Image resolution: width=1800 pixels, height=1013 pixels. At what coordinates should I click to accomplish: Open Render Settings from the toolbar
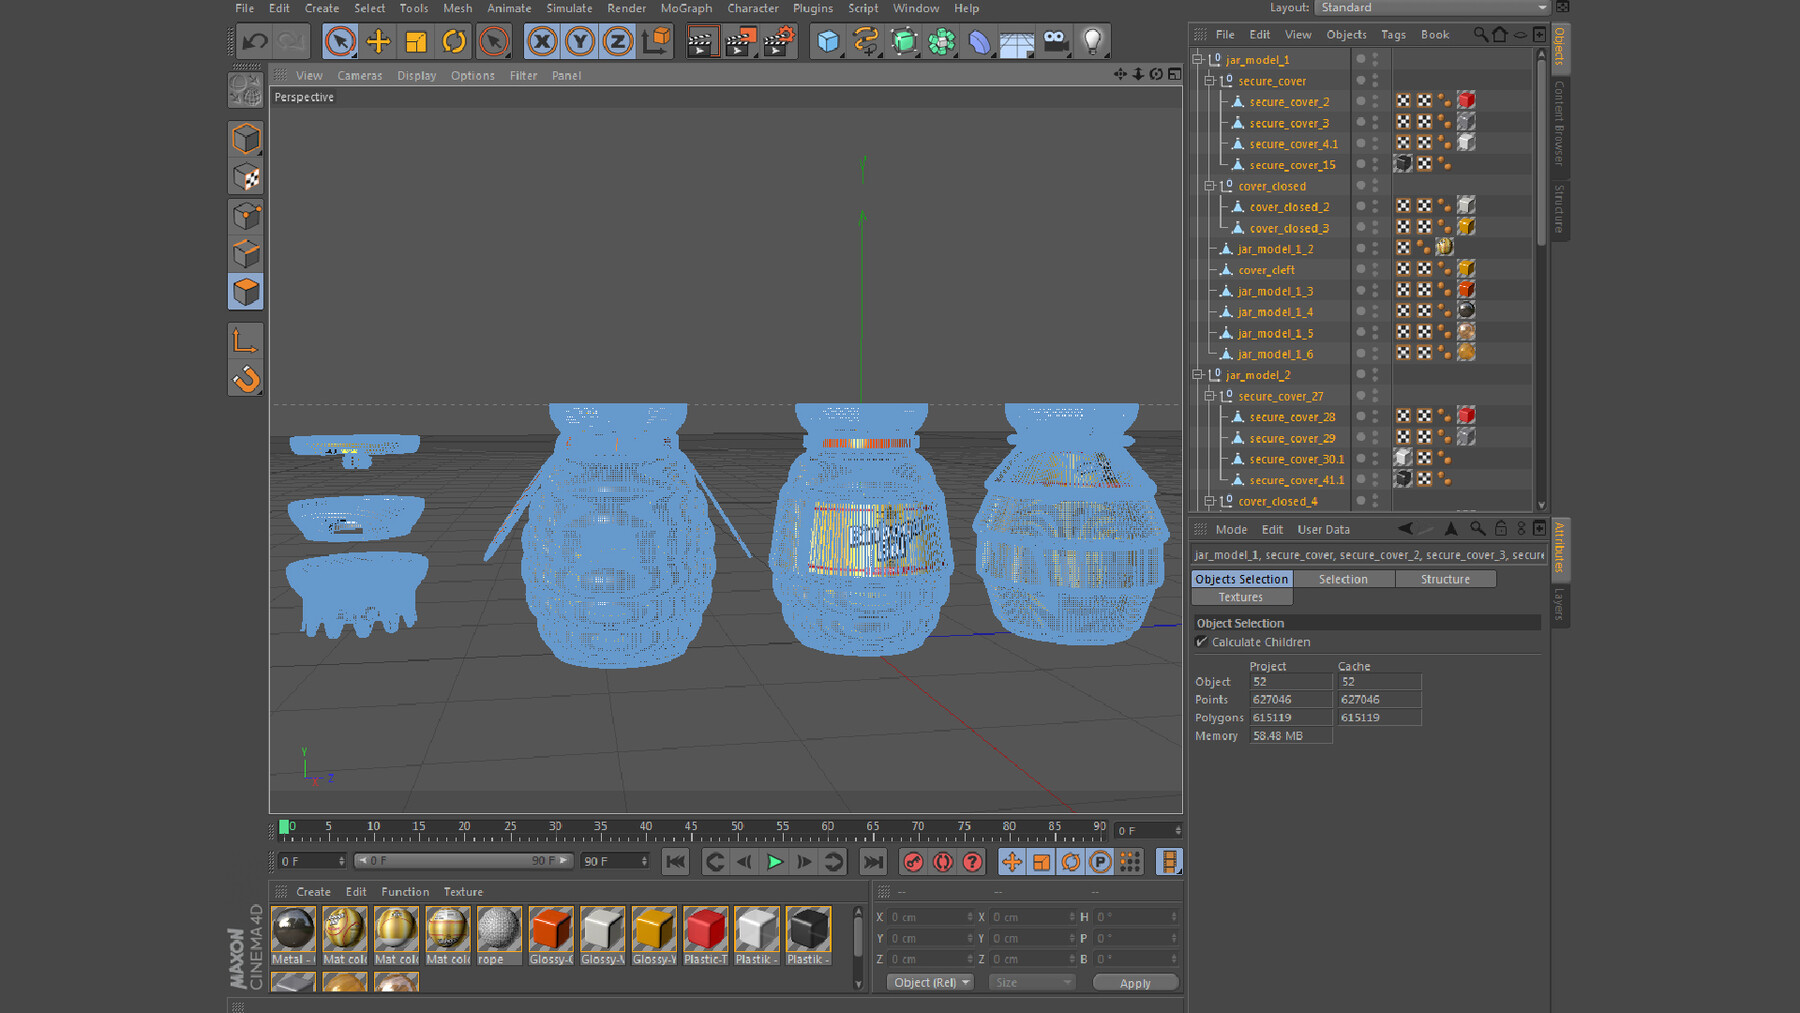pyautogui.click(x=779, y=41)
